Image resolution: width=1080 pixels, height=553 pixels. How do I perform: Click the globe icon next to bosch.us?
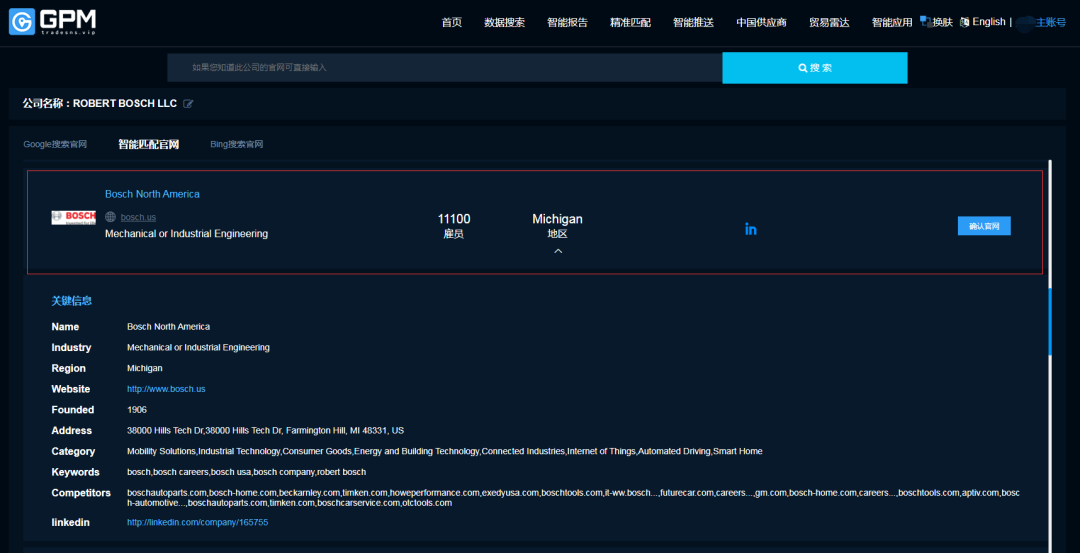[x=110, y=217]
